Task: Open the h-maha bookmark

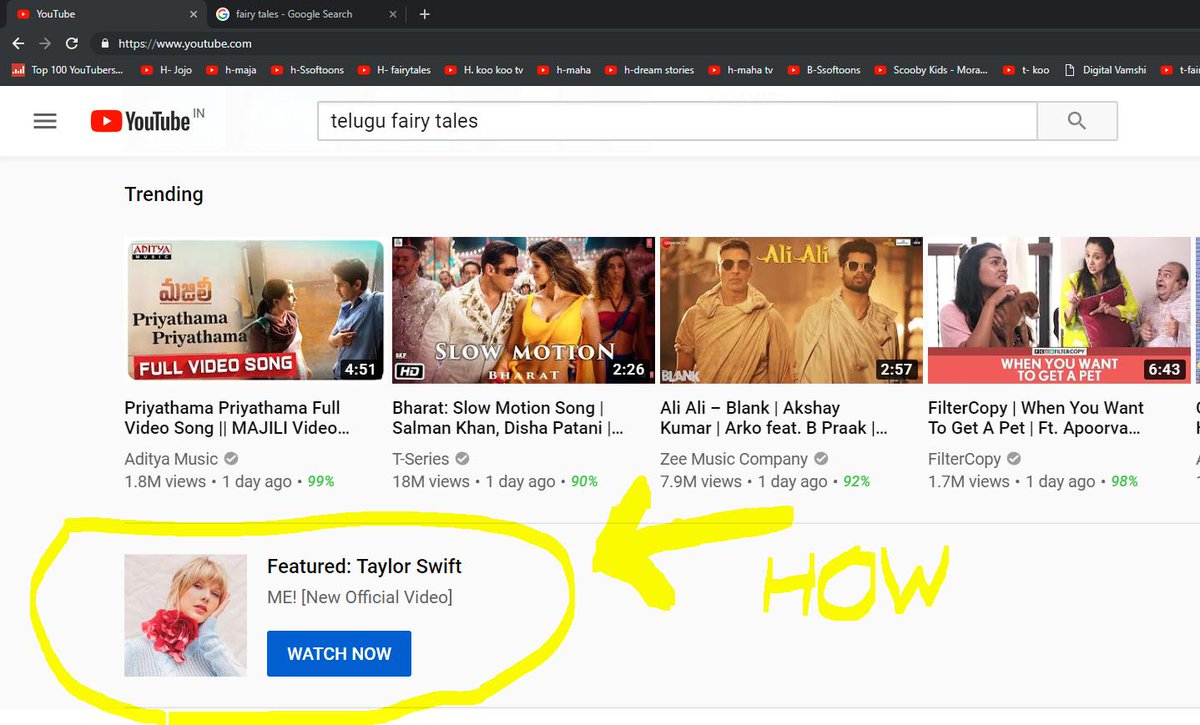Action: pos(564,70)
